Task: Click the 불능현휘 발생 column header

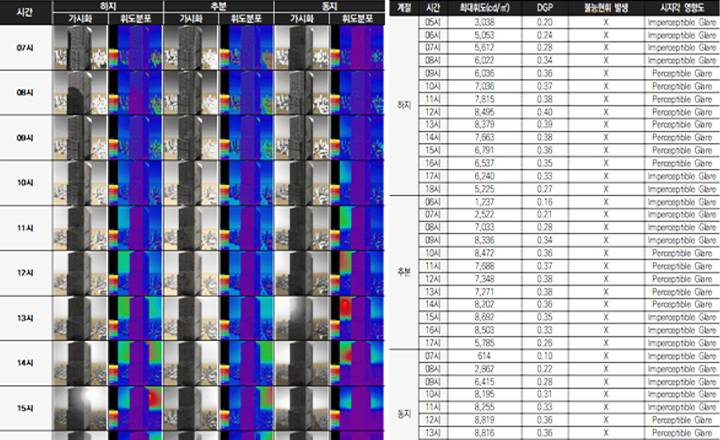Action: click(606, 6)
